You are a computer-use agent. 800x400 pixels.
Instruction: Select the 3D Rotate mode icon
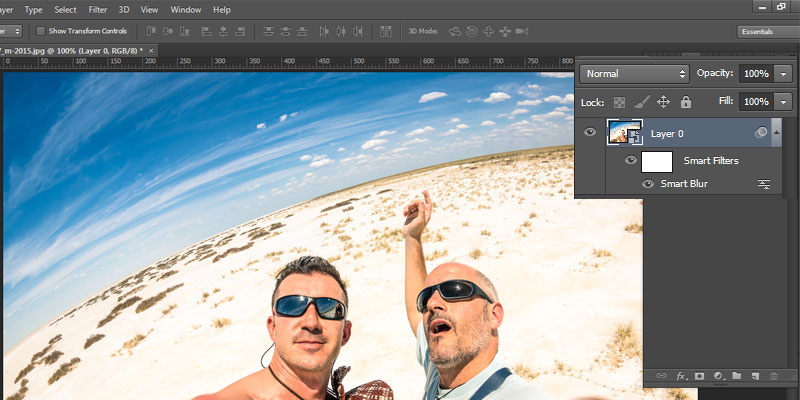[x=455, y=32]
